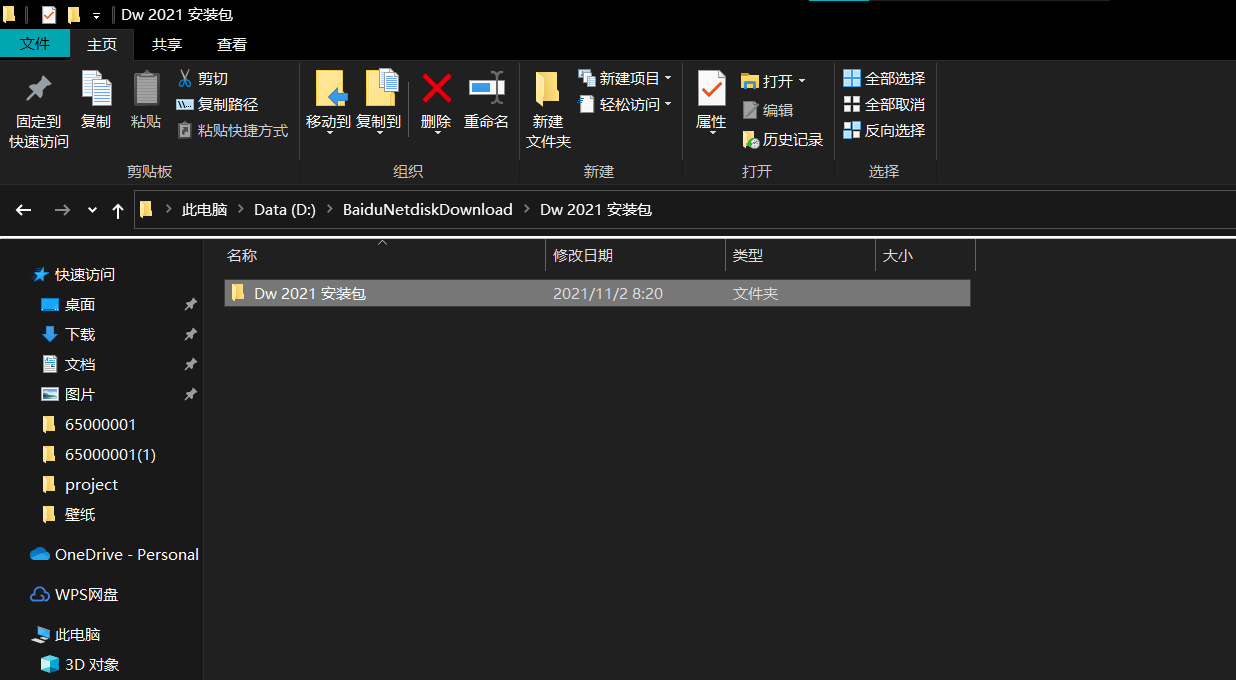
Task: Click Copy Path (复制路径)
Action: 217,104
